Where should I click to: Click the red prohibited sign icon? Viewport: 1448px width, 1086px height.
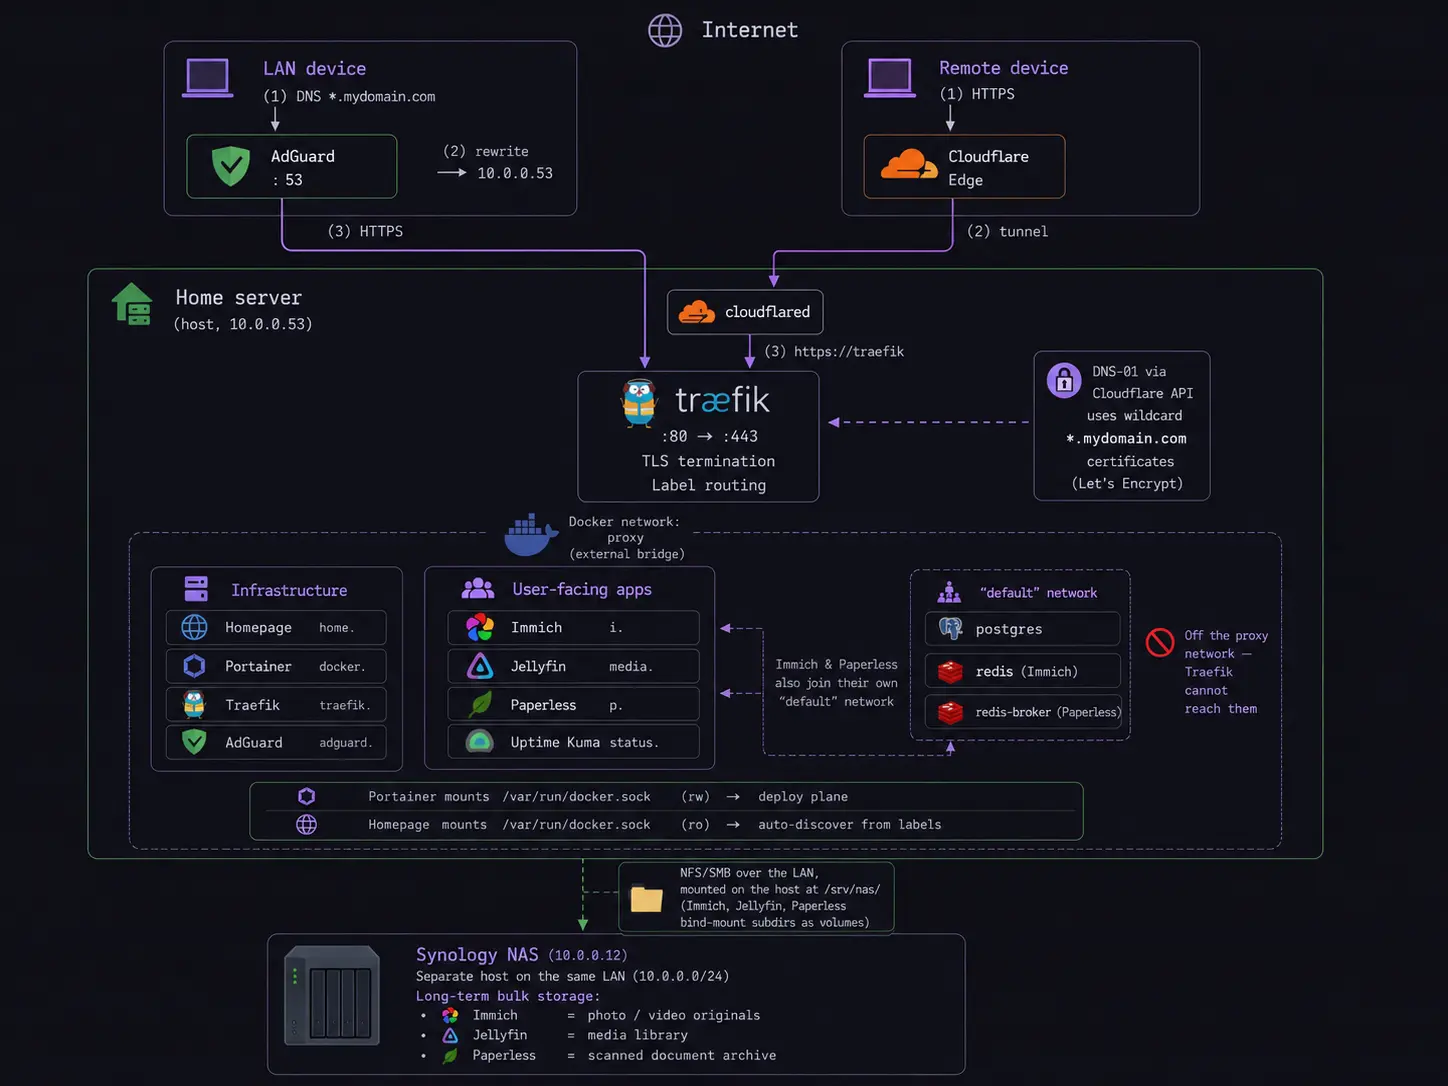tap(1160, 642)
